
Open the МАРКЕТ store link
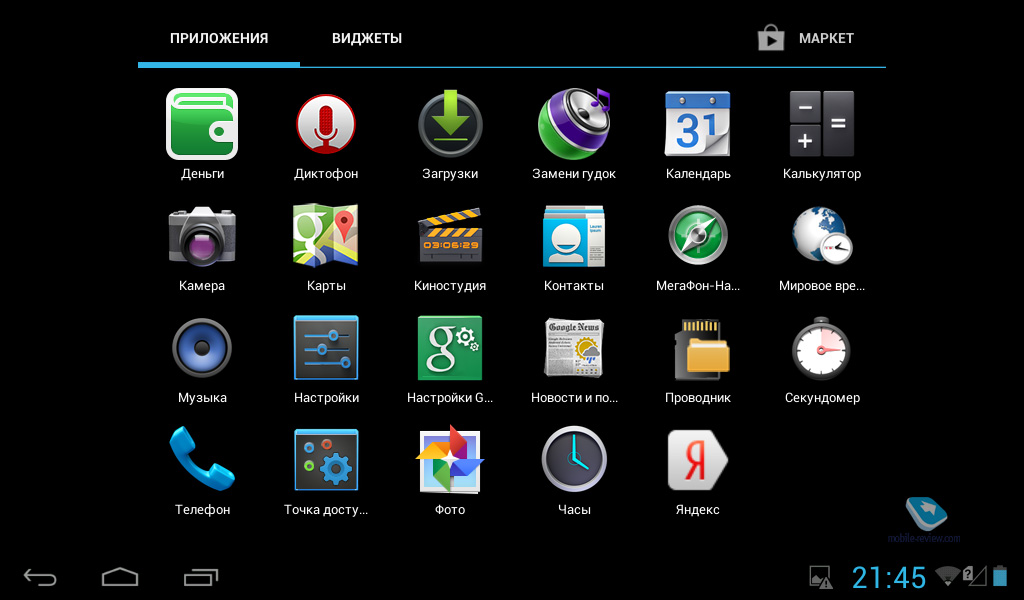point(806,38)
